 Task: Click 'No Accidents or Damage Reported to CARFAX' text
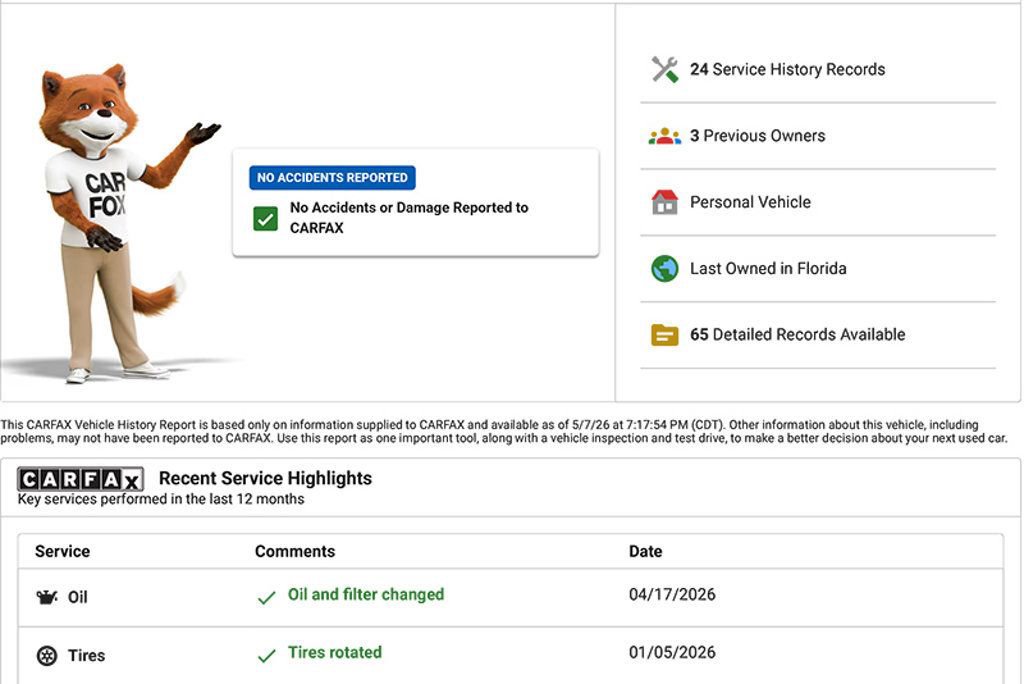(x=409, y=218)
